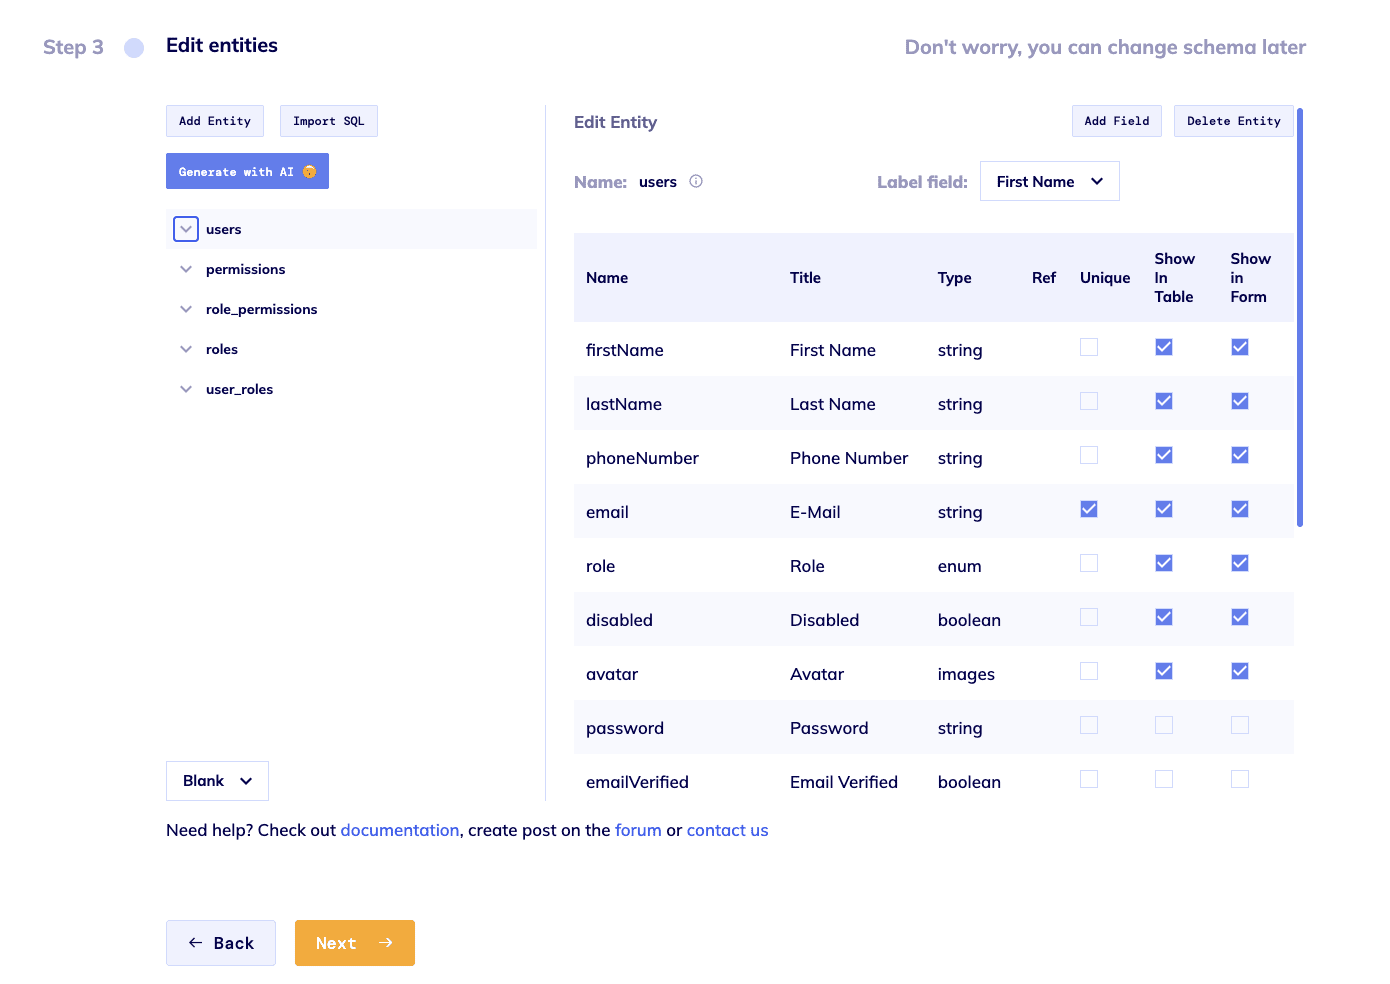This screenshot has height=984, width=1390.
Task: Click the Delete Entity button
Action: pos(1233,121)
